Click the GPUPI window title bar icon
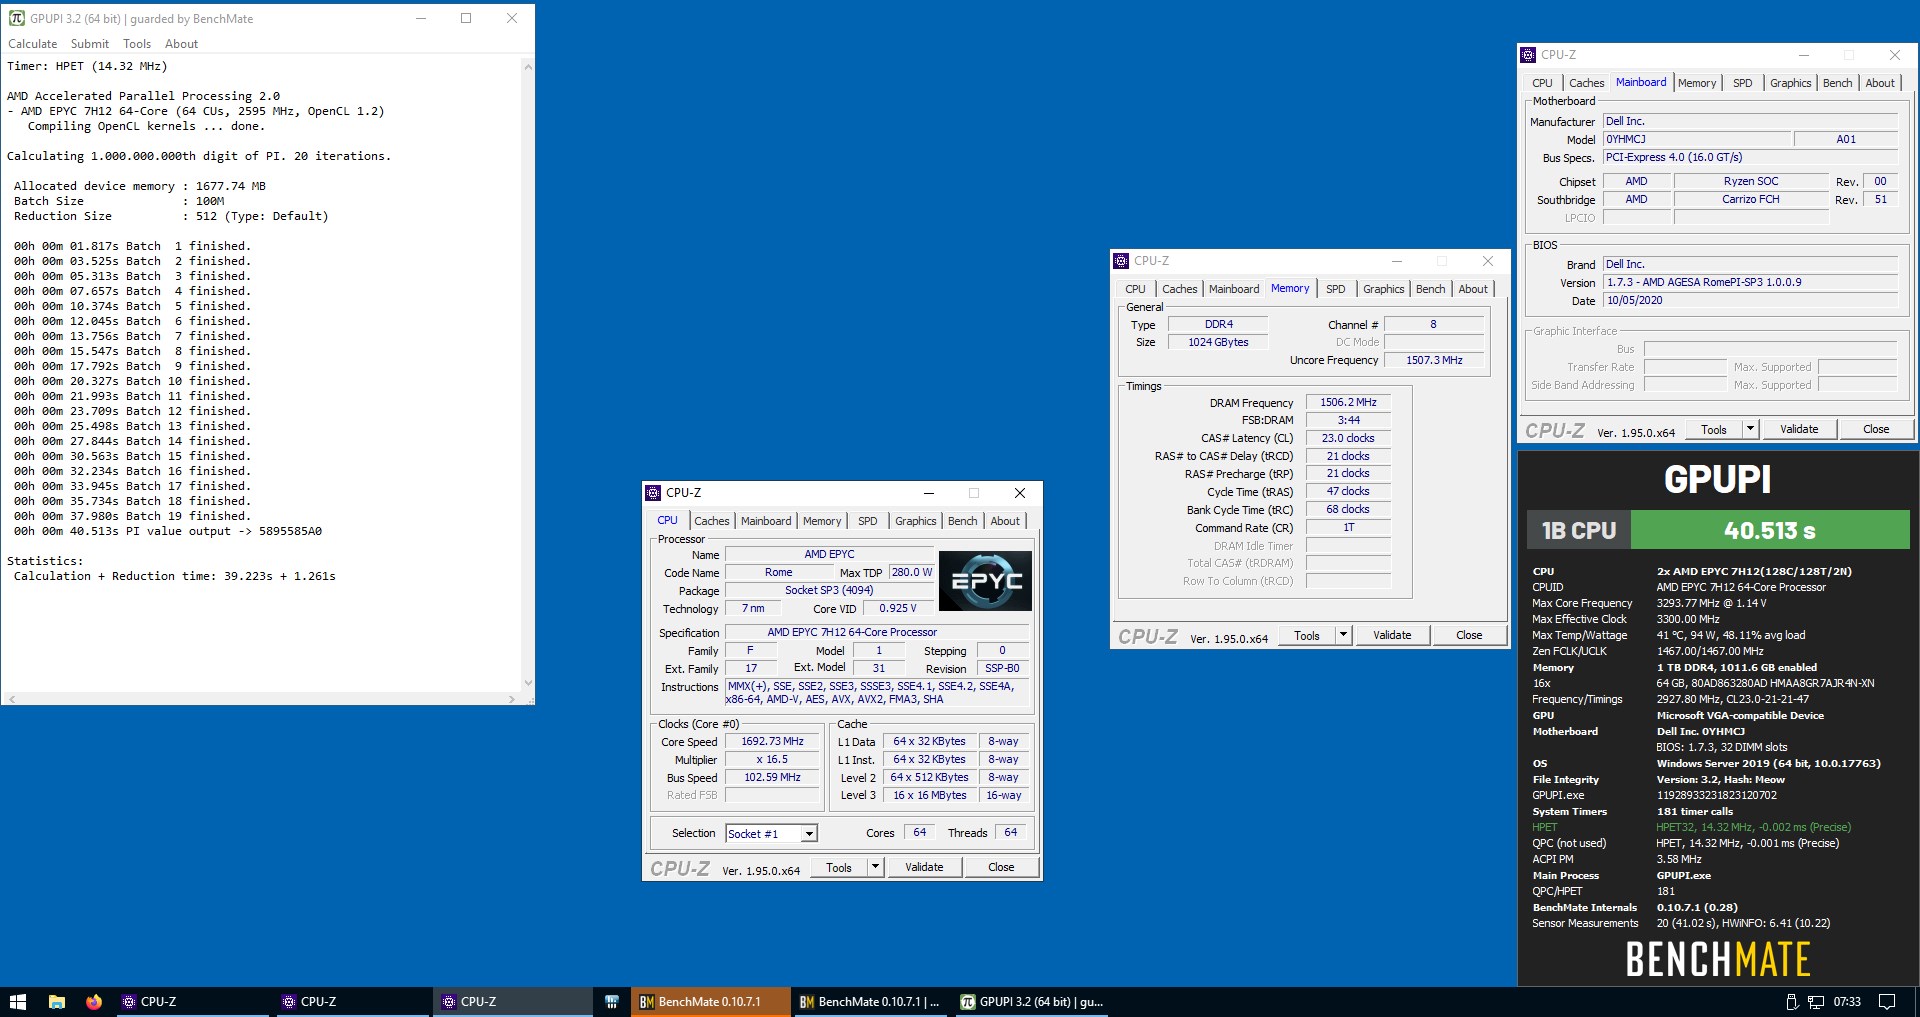Viewport: 1920px width, 1017px height. (x=16, y=18)
